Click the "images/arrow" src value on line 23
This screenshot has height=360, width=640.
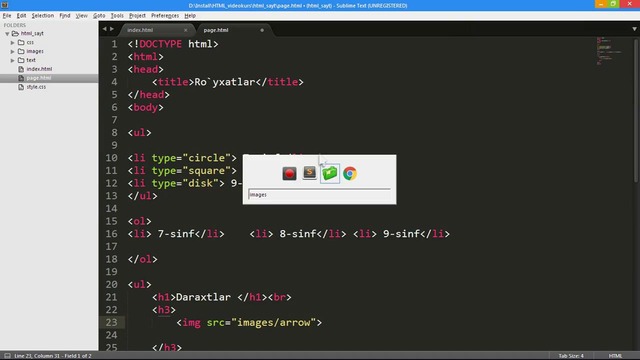[x=273, y=322]
